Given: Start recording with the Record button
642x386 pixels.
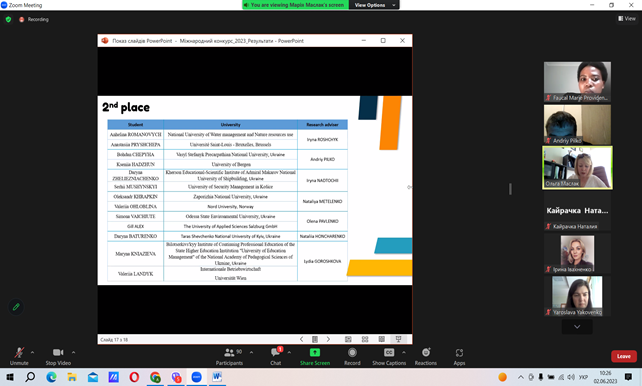Looking at the screenshot, I should click(x=352, y=356).
